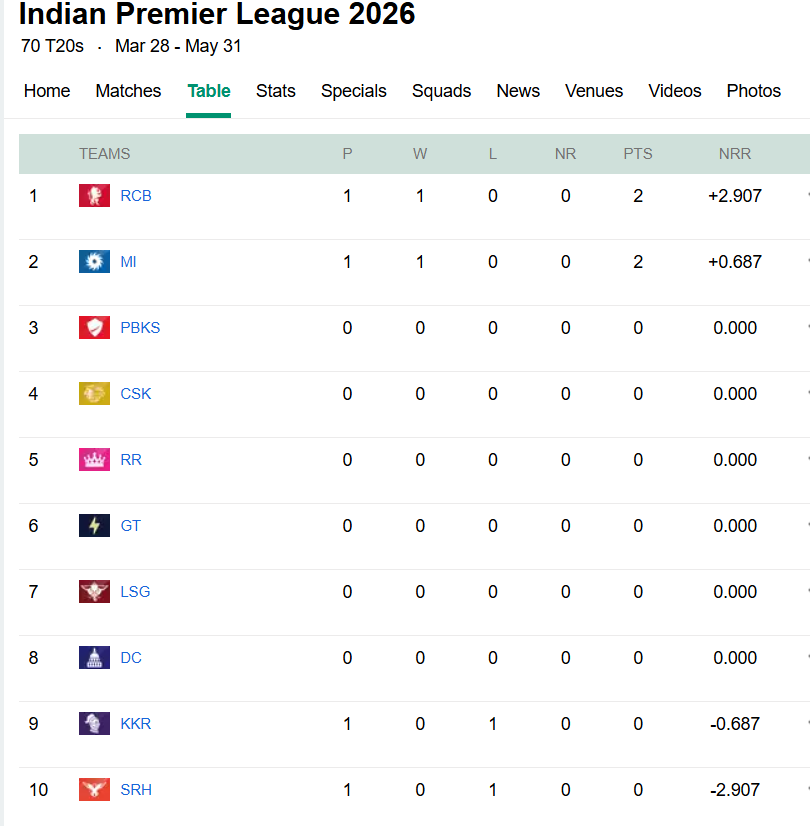810x826 pixels.
Task: Expand the RCB row details chevron
Action: pyautogui.click(x=806, y=195)
